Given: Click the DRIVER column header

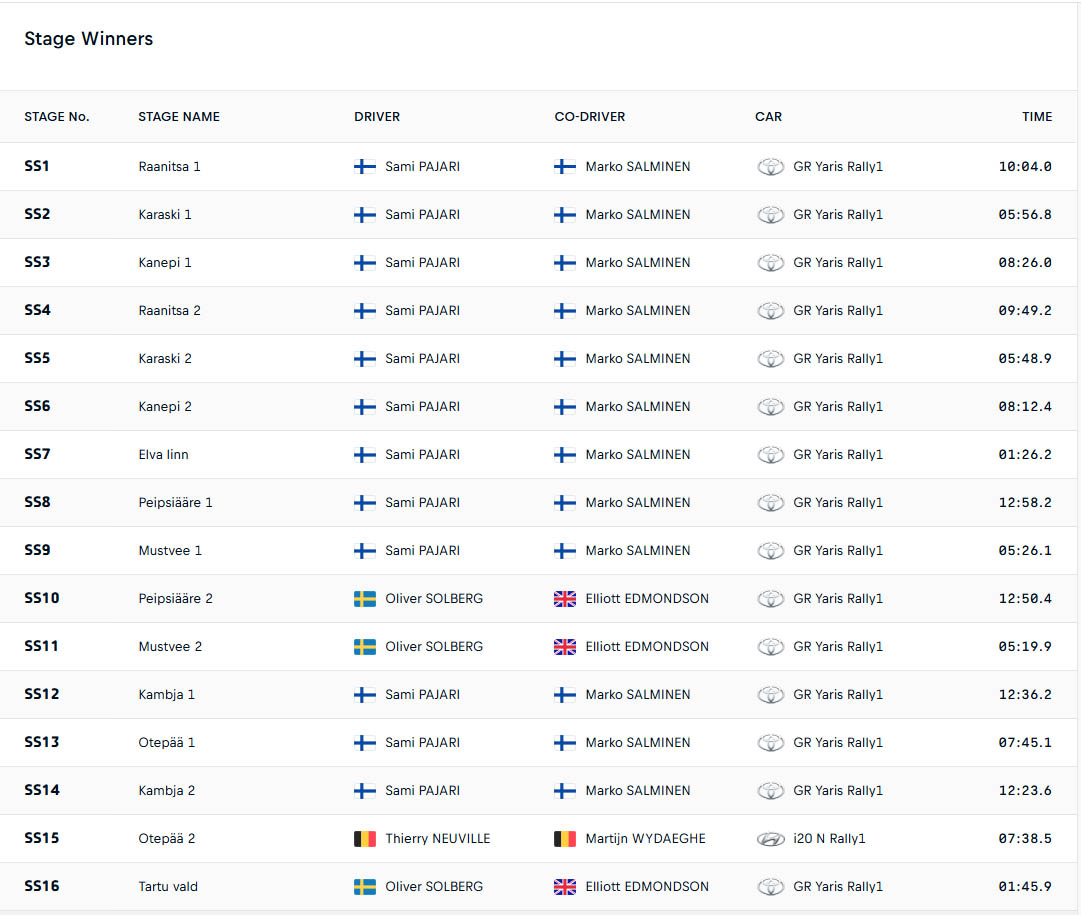Looking at the screenshot, I should coord(377,117).
